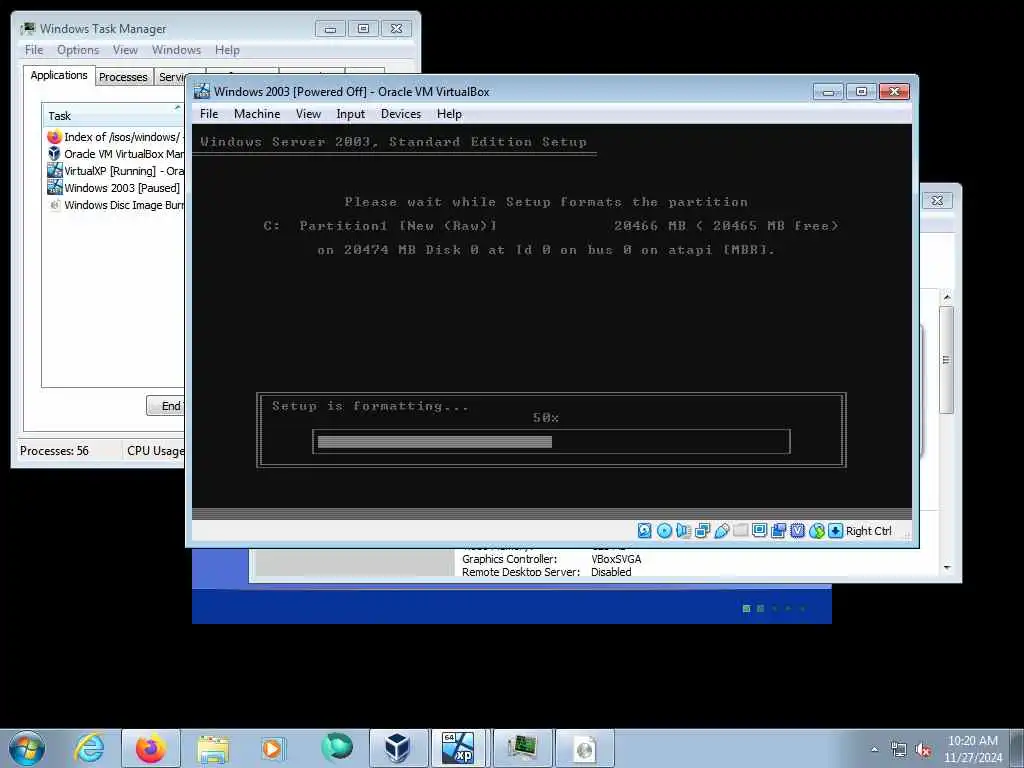Click the keyboard capture arrow icon
The image size is (1024, 768).
pos(835,531)
